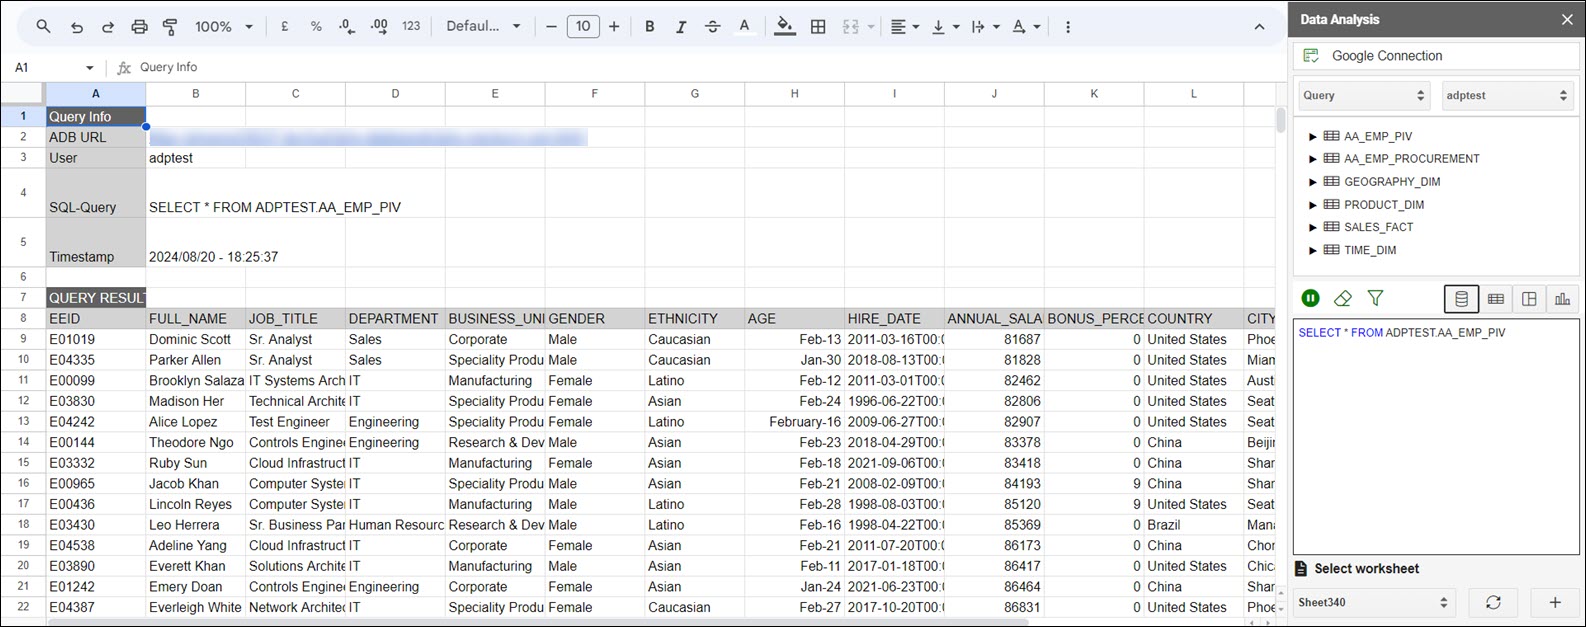Click inside the SQL query editor
The width and height of the screenshot is (1586, 627).
tap(1436, 436)
